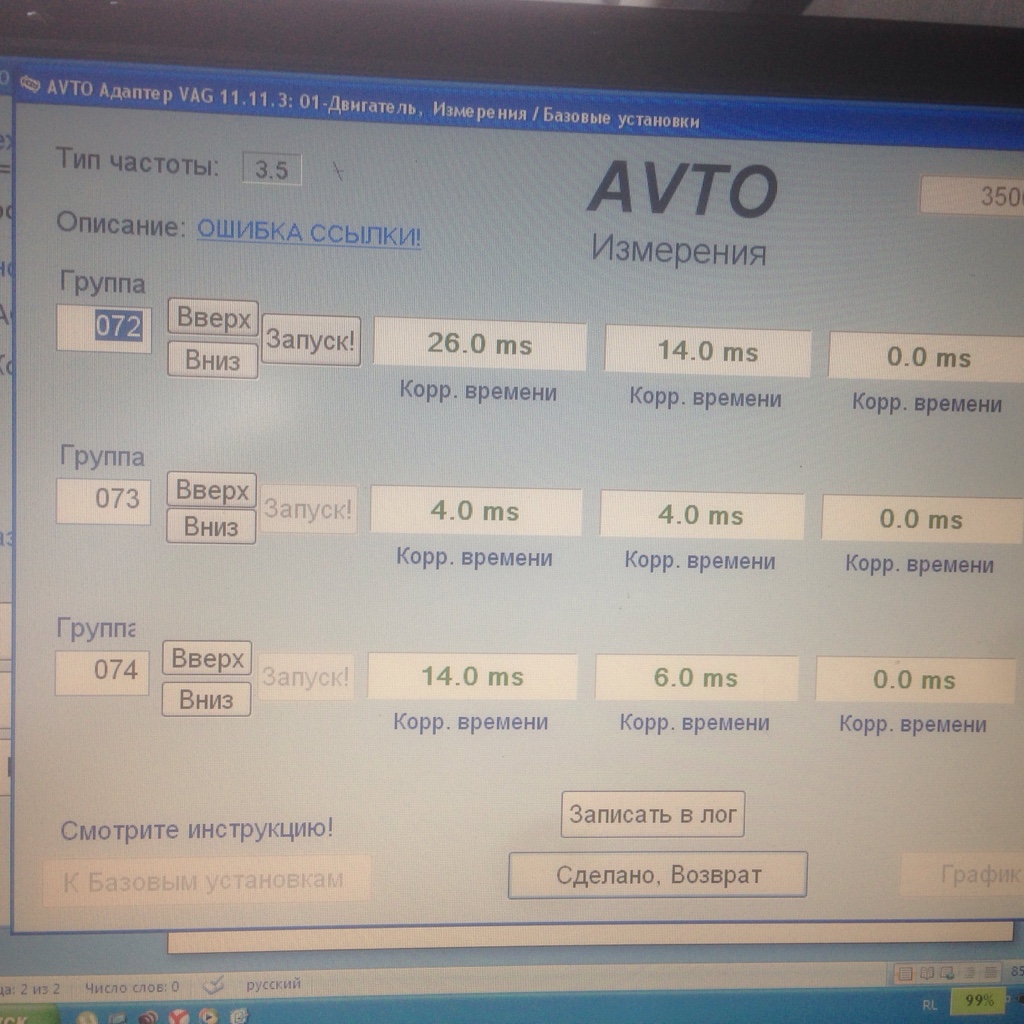Click the battery 99% indicator in system tray

point(977,1000)
